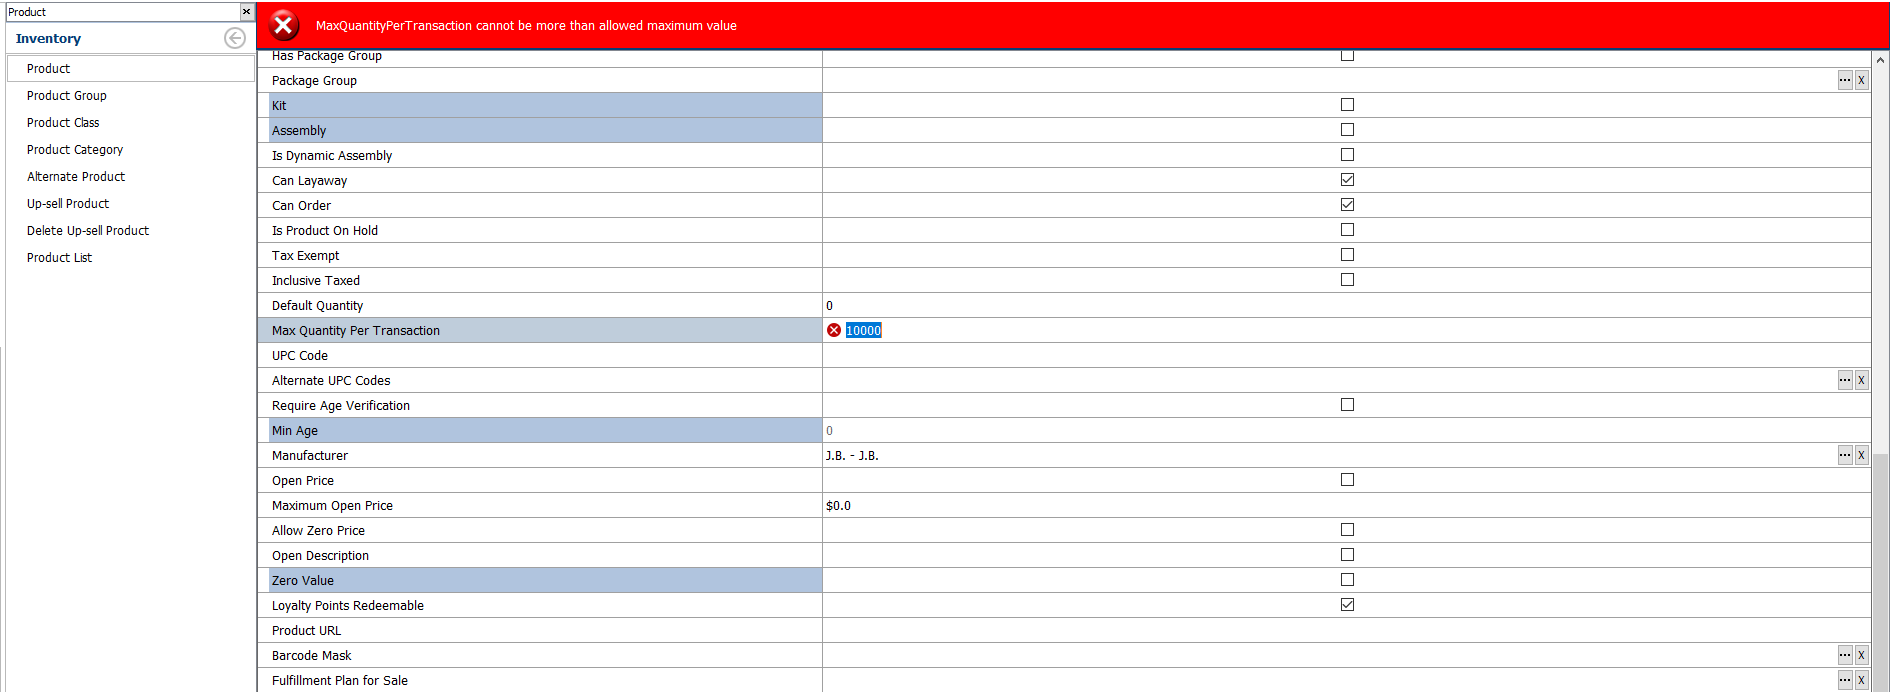
Task: Click the scrollbar up arrow
Action: [1881, 60]
